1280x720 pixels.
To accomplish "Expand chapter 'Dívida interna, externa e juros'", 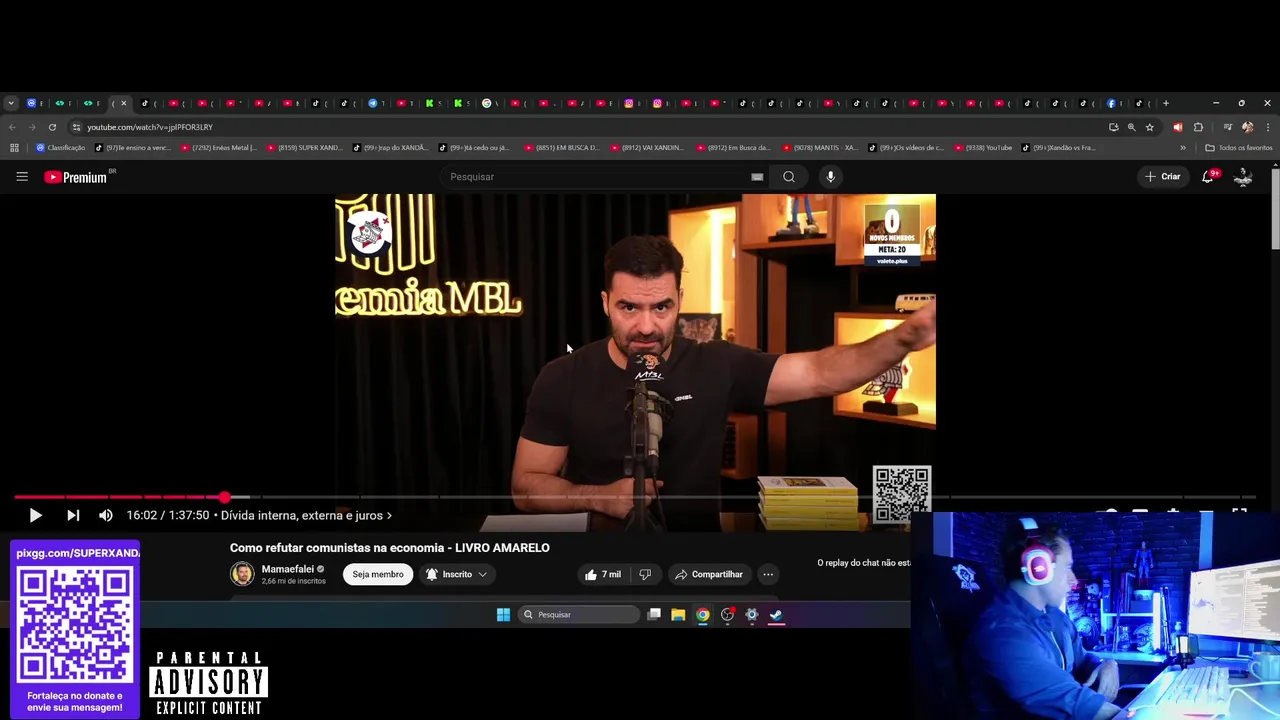I will (x=306, y=515).
